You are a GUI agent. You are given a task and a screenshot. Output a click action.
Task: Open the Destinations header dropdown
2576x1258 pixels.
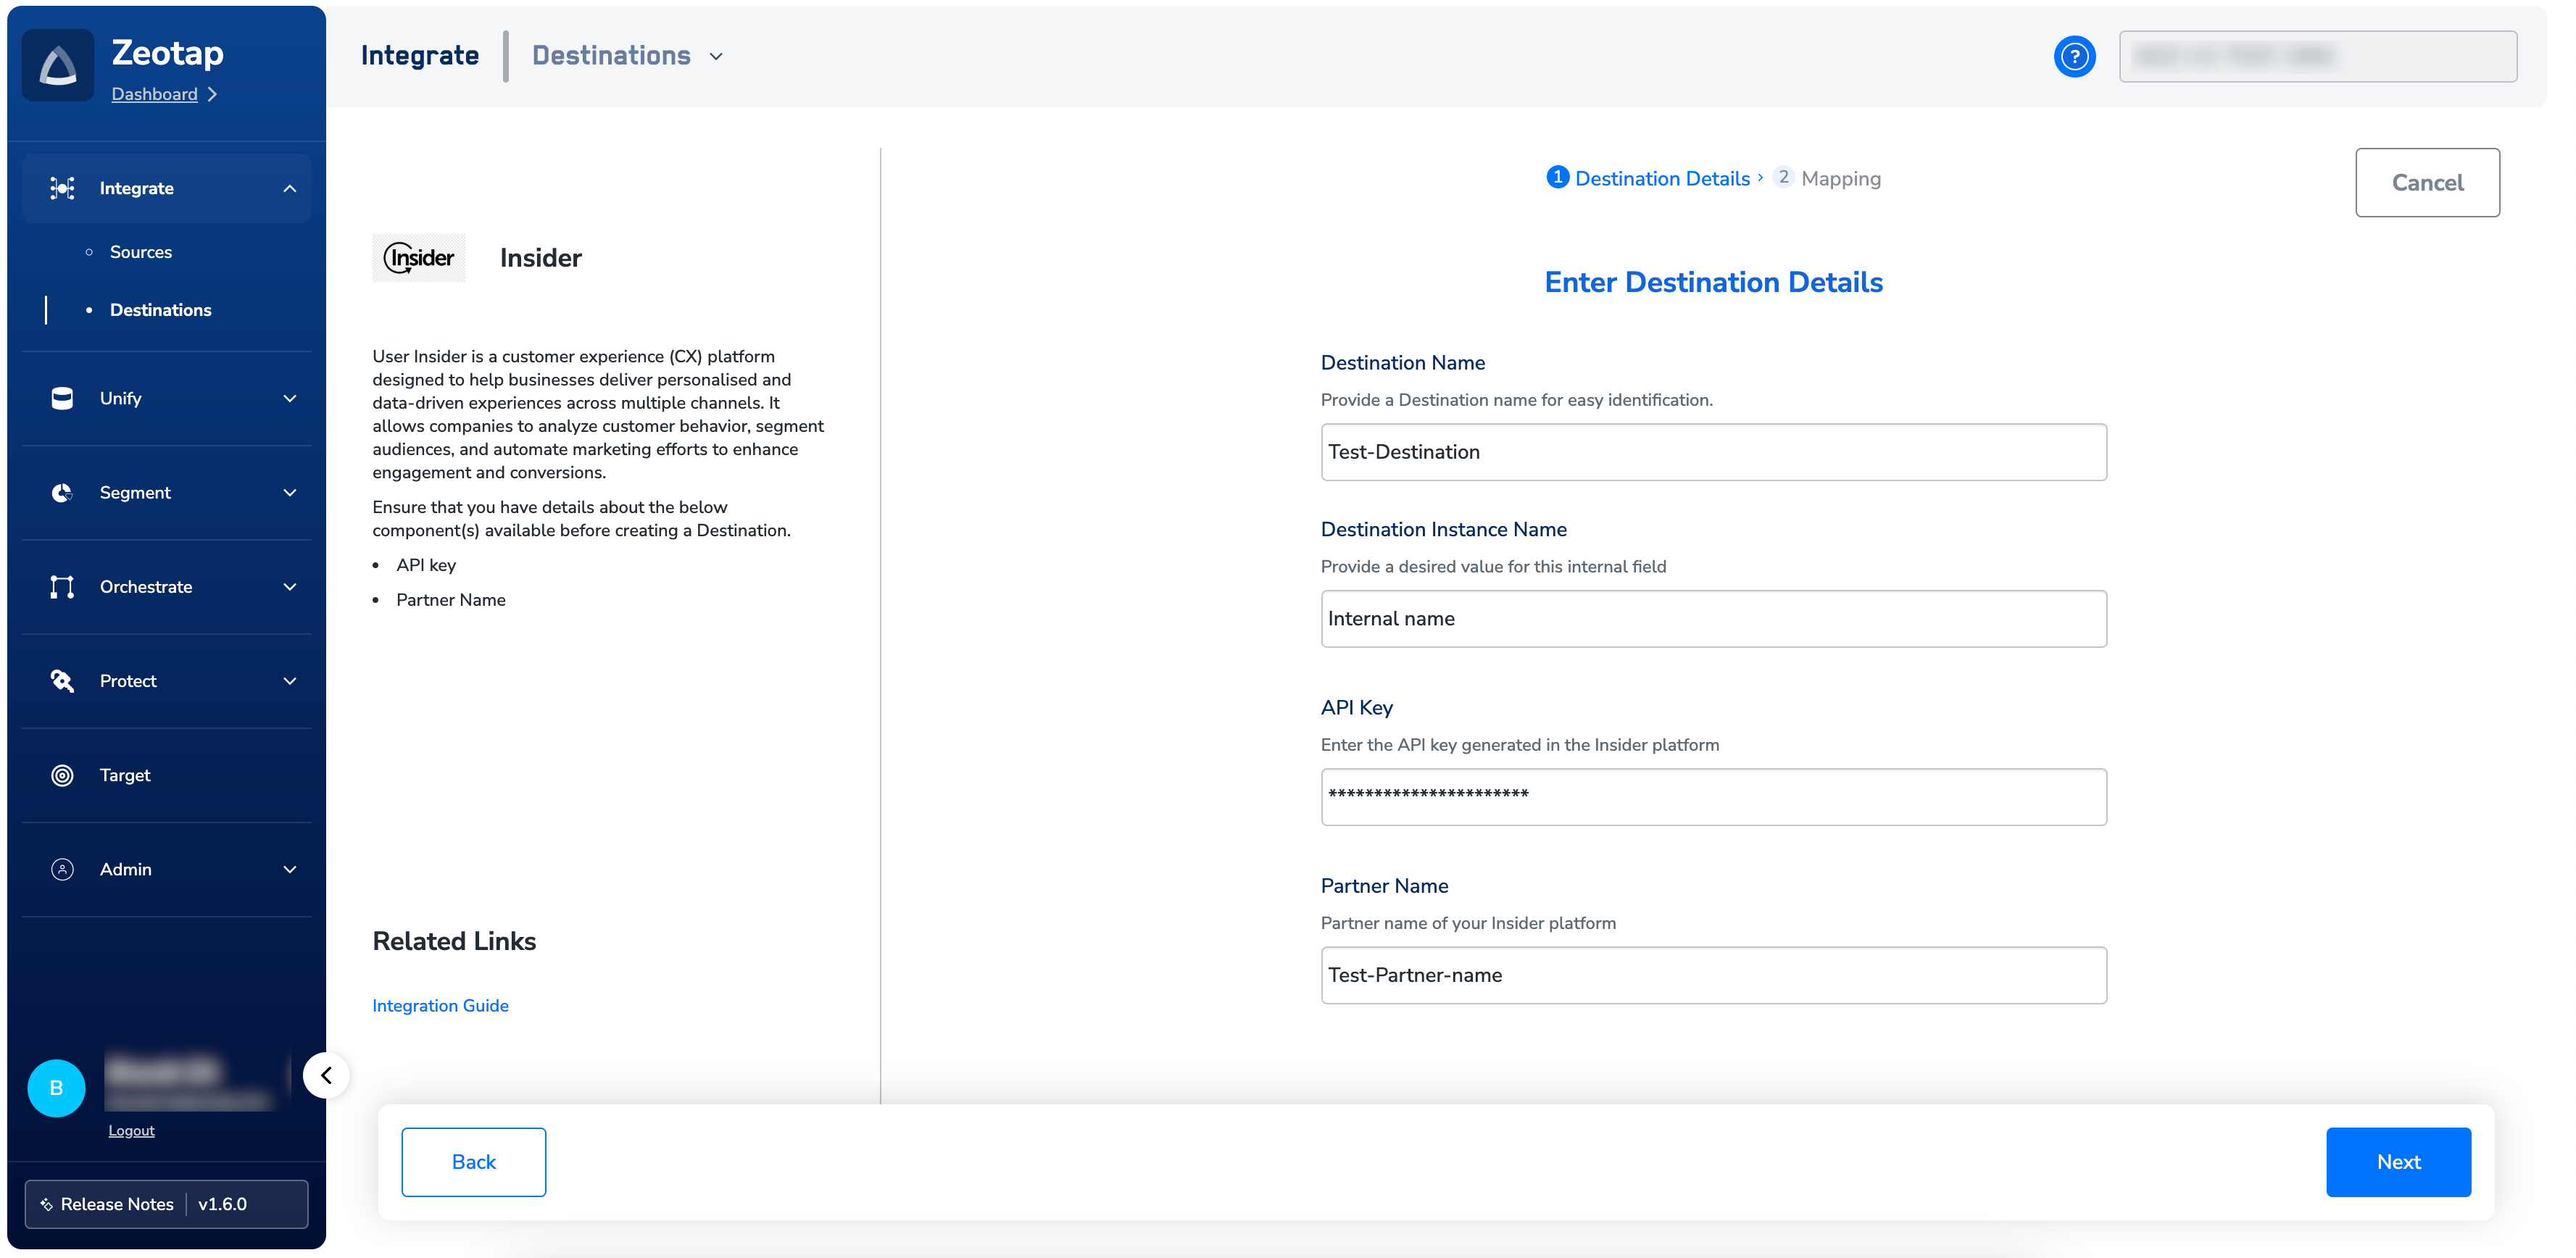click(x=627, y=56)
